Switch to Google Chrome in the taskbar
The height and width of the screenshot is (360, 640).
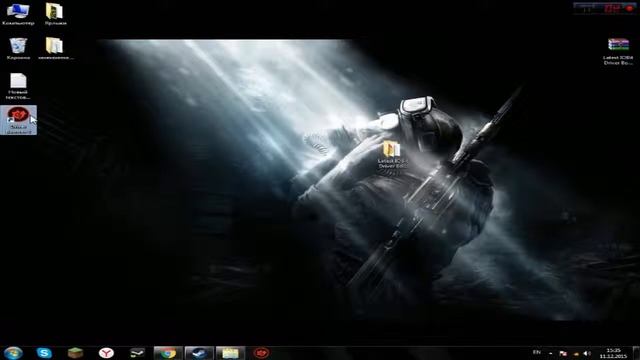168,353
